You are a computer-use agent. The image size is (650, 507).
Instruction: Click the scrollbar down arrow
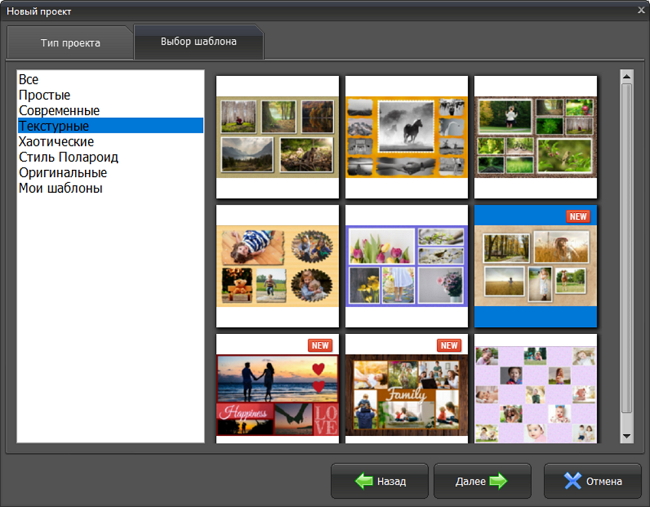click(x=626, y=436)
